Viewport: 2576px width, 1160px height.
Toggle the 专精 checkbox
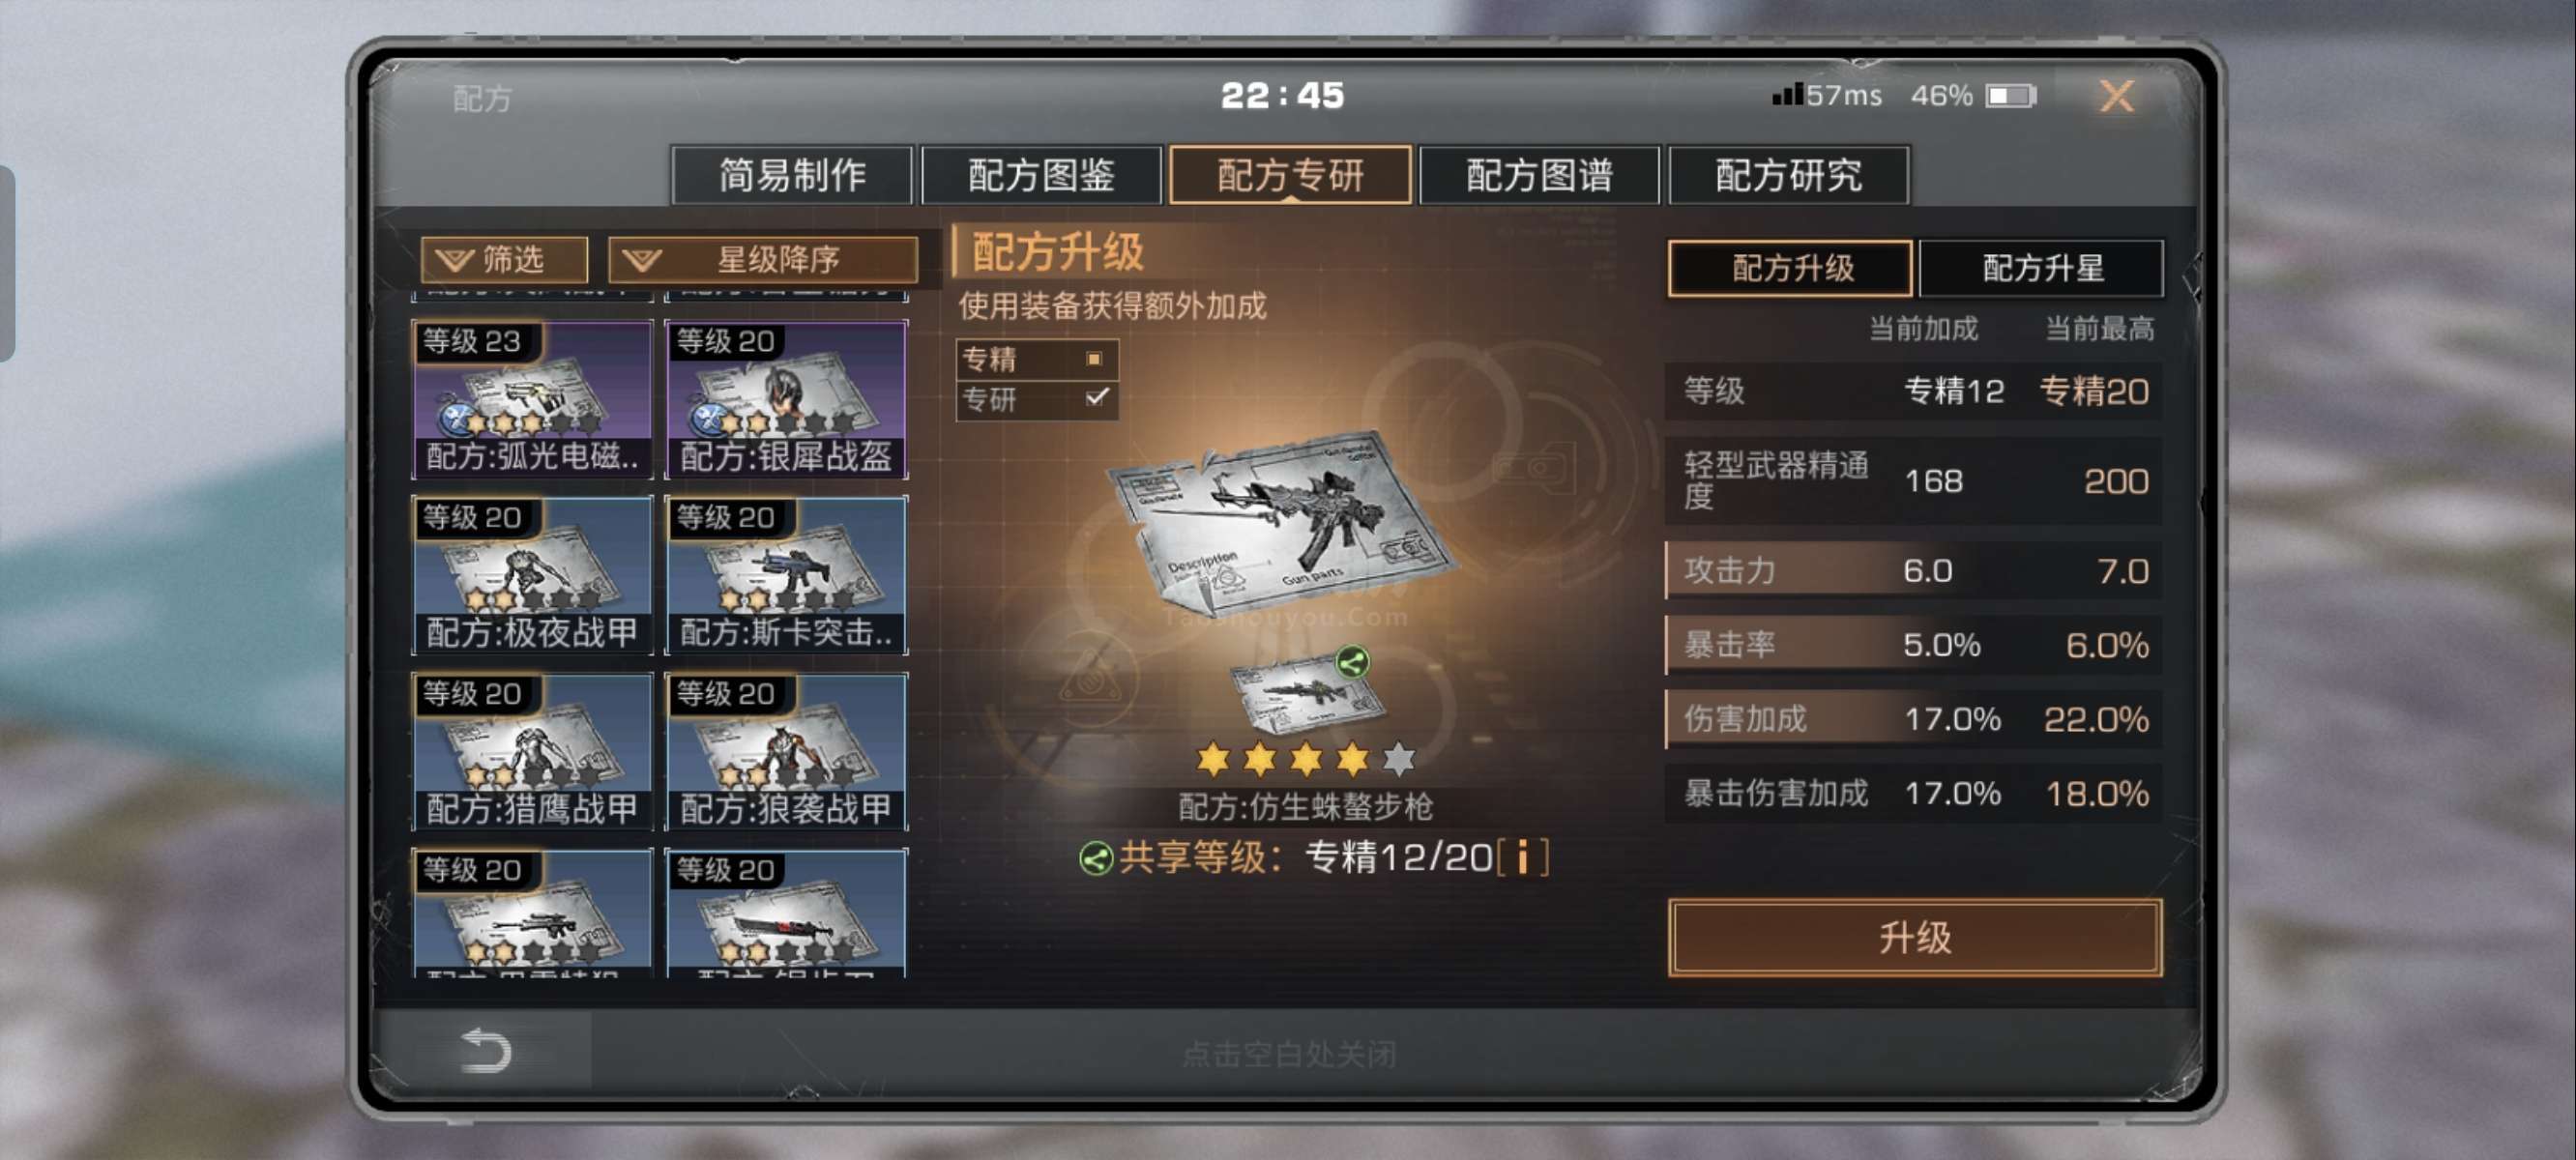click(x=1095, y=359)
